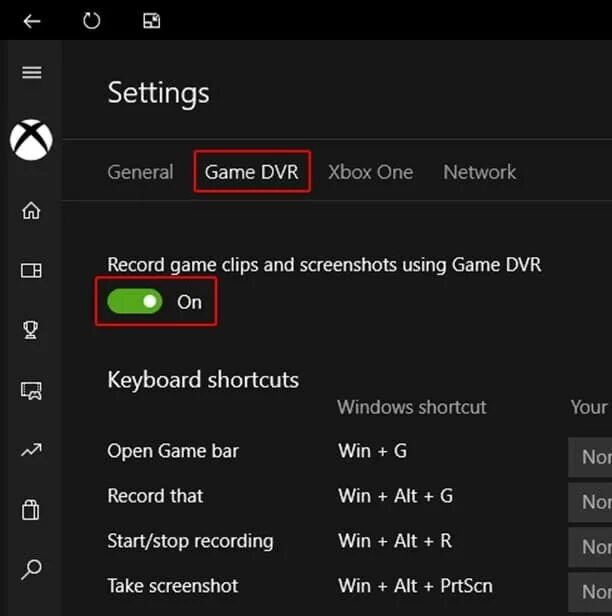Screen dimensions: 612x616
Task: Expand the Record that shortcut dropdown
Action: [591, 501]
